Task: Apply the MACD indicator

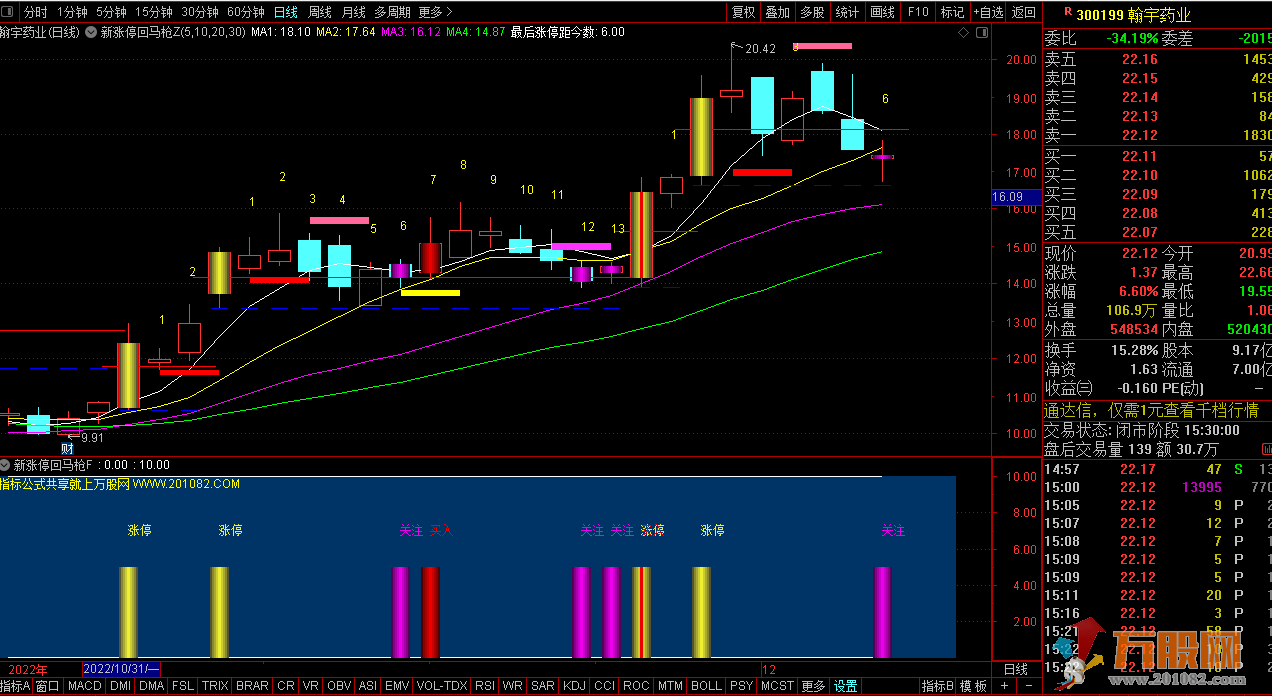Action: (x=85, y=686)
